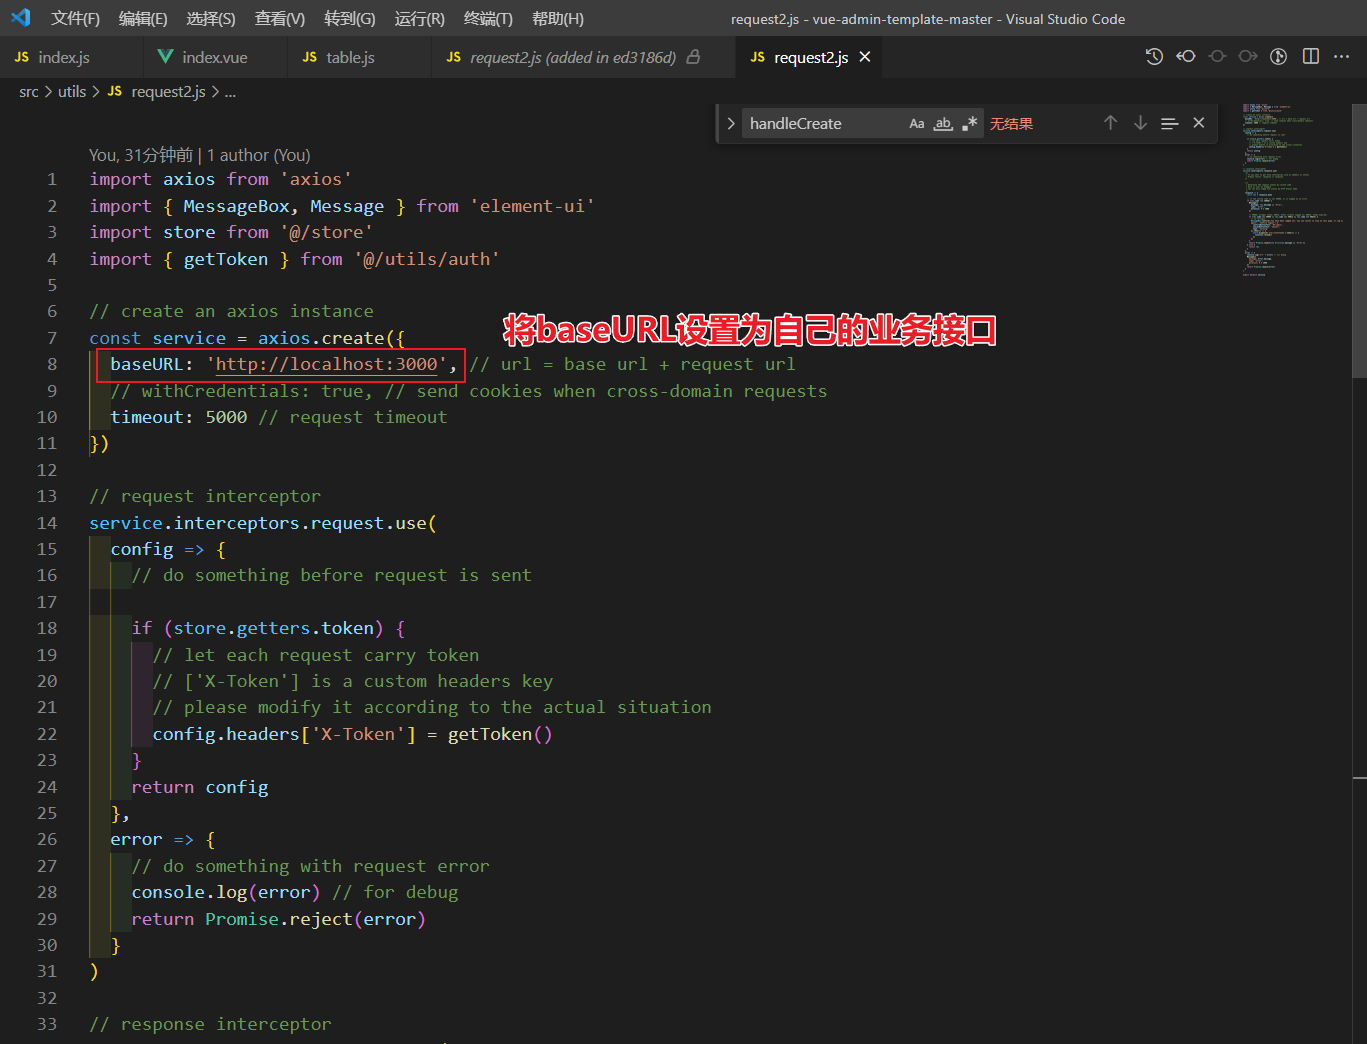Select the middle commit compare icon
This screenshot has width=1367, height=1044.
click(1217, 57)
